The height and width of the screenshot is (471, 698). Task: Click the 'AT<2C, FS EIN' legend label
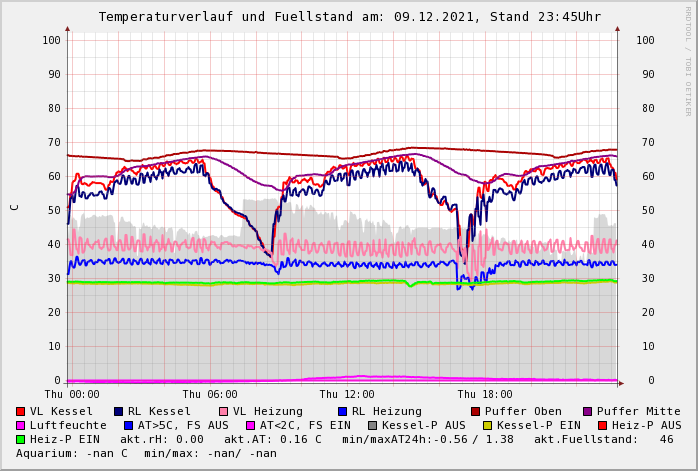[304, 425]
